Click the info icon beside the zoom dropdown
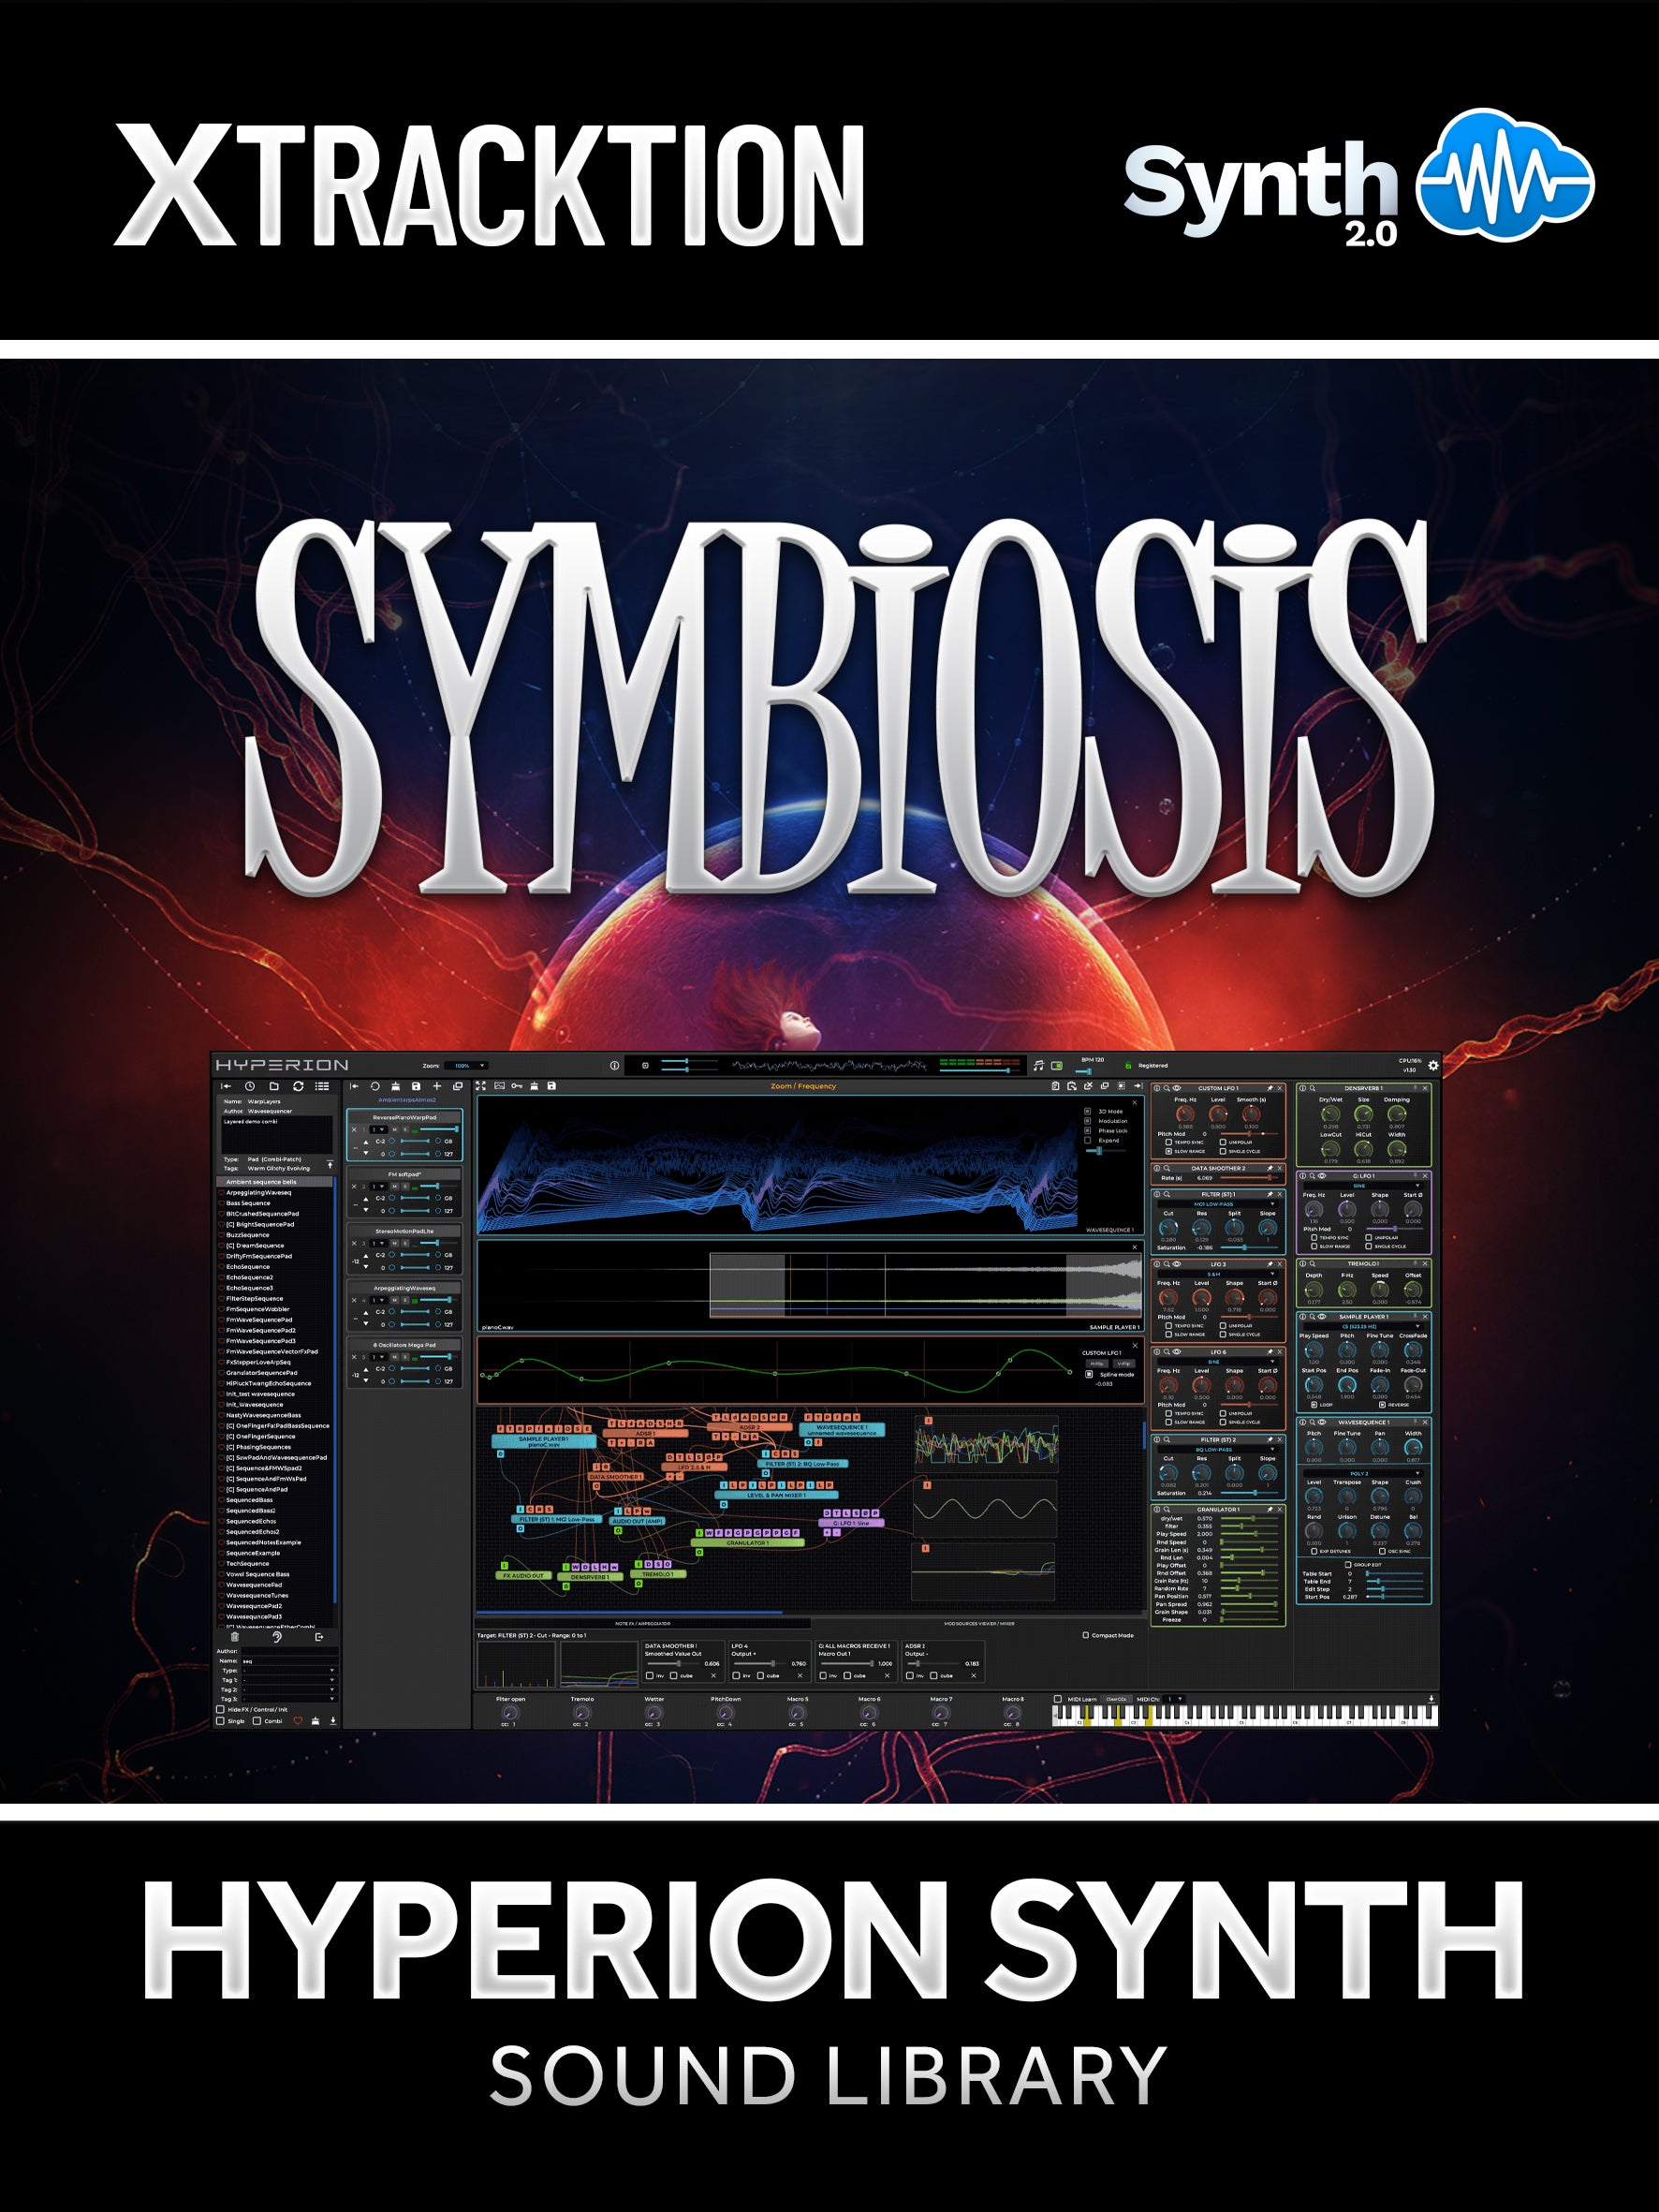Screen dimensions: 1659x2212 [615, 1066]
